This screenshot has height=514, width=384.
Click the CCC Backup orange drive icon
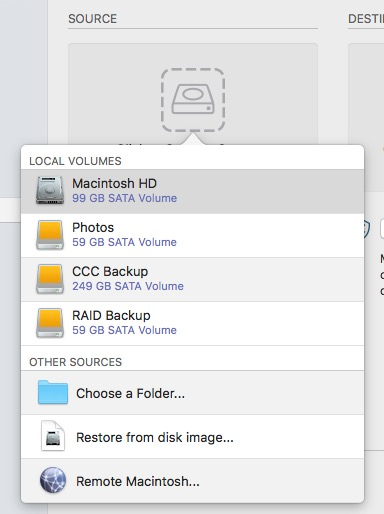tap(50, 279)
